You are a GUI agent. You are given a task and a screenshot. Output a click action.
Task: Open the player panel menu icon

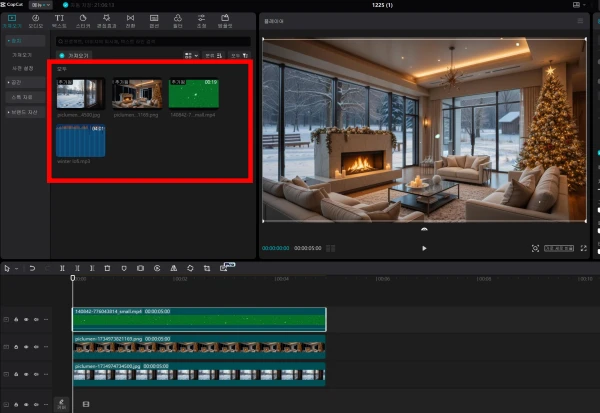coord(580,21)
